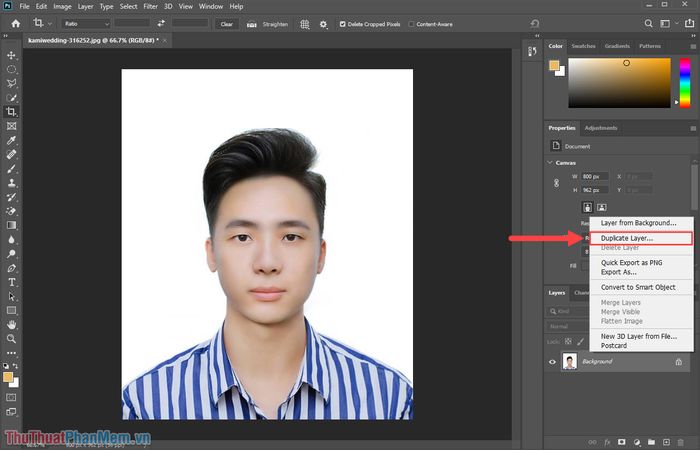Open the crop overlay grid options
Screen dimensions: 700x450
[x=305, y=24]
